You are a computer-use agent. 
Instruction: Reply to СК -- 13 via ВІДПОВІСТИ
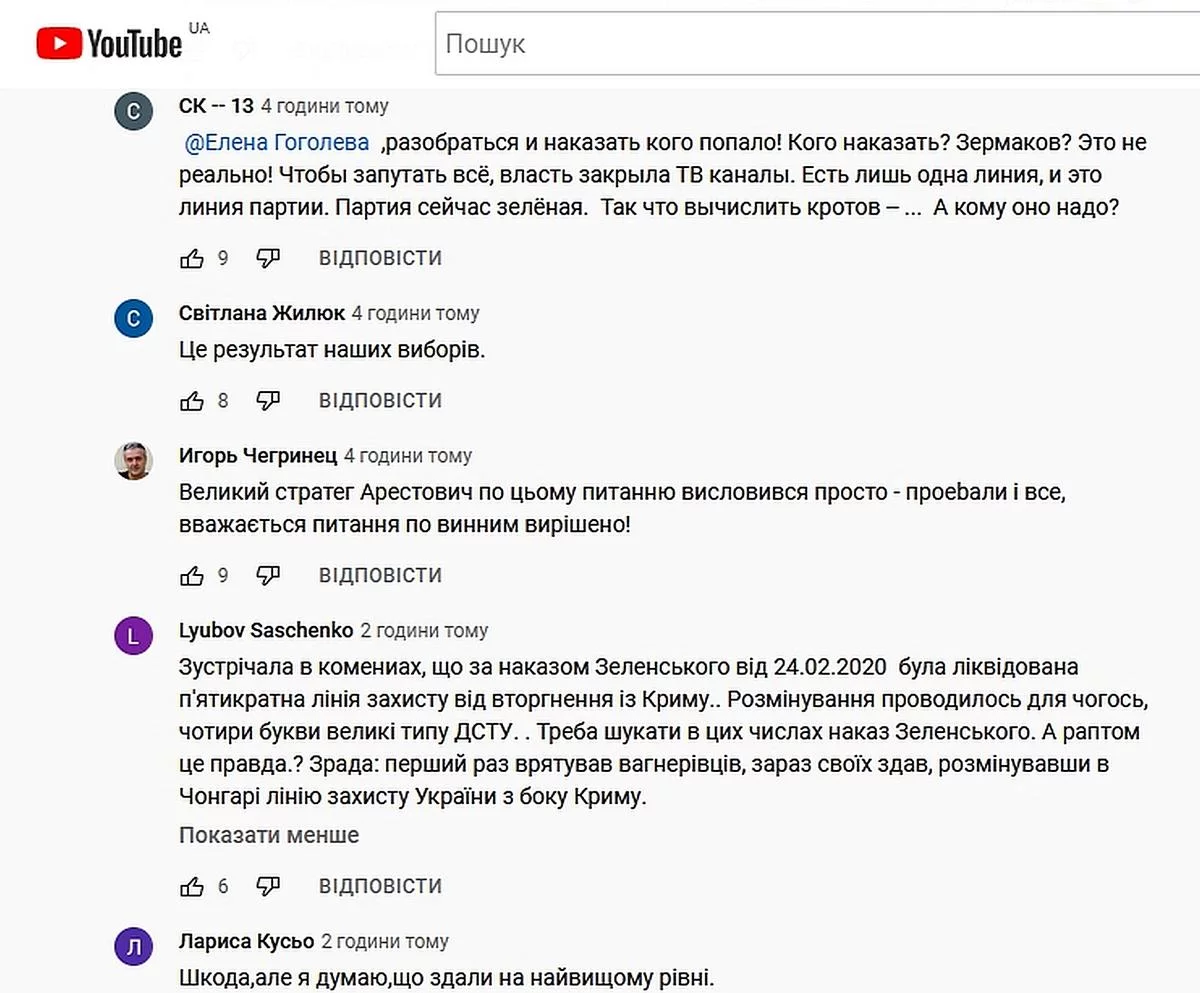380,258
